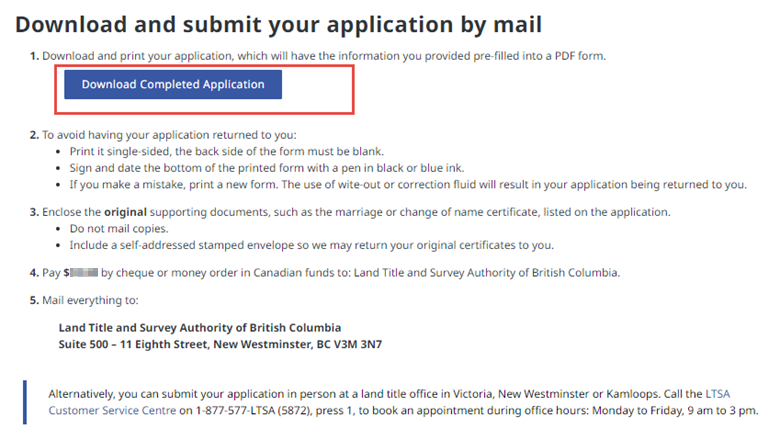This screenshot has height=440, width=780.
Task: Click the blue vertical bar beside the note
Action: (25, 401)
